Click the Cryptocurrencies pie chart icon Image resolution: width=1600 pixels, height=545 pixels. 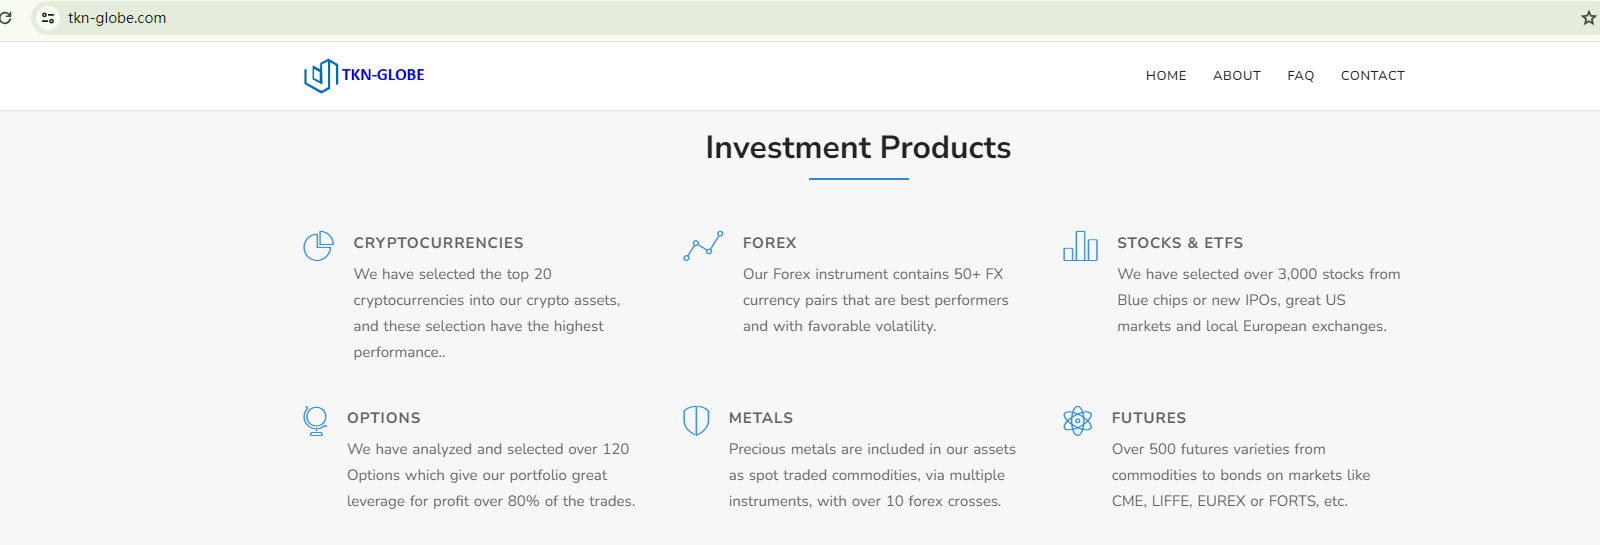(318, 246)
